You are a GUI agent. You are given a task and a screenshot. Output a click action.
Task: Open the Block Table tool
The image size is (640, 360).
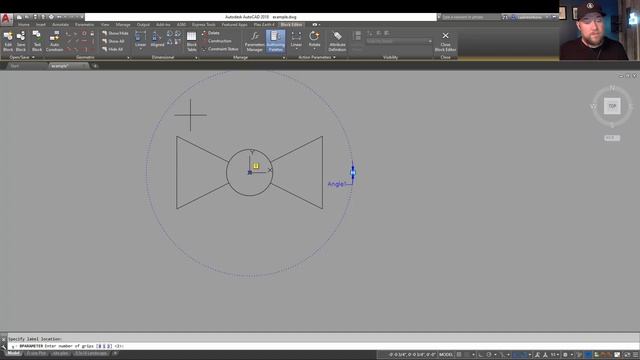[191, 41]
